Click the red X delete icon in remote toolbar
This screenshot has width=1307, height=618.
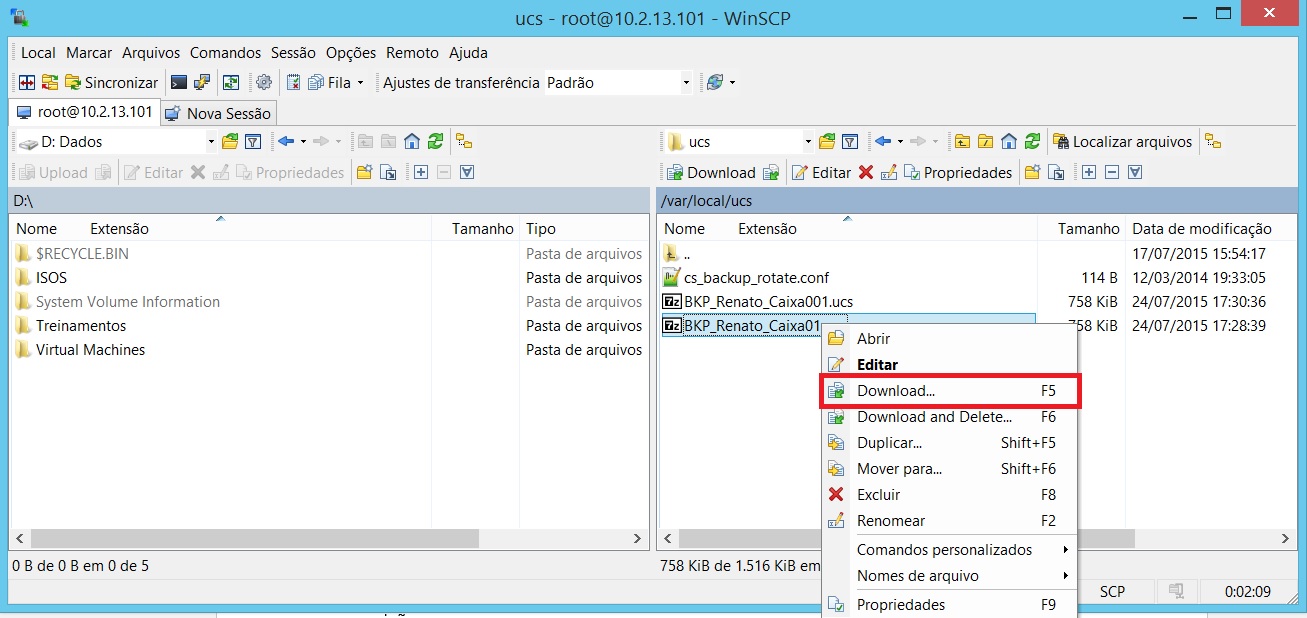(x=866, y=173)
